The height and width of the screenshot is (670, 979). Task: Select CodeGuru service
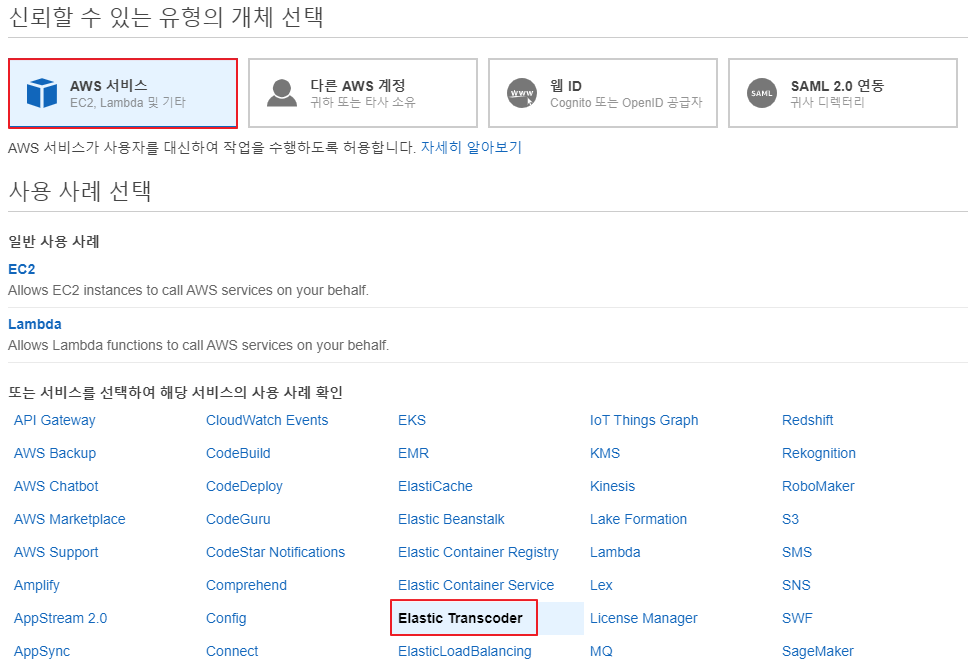pyautogui.click(x=239, y=520)
